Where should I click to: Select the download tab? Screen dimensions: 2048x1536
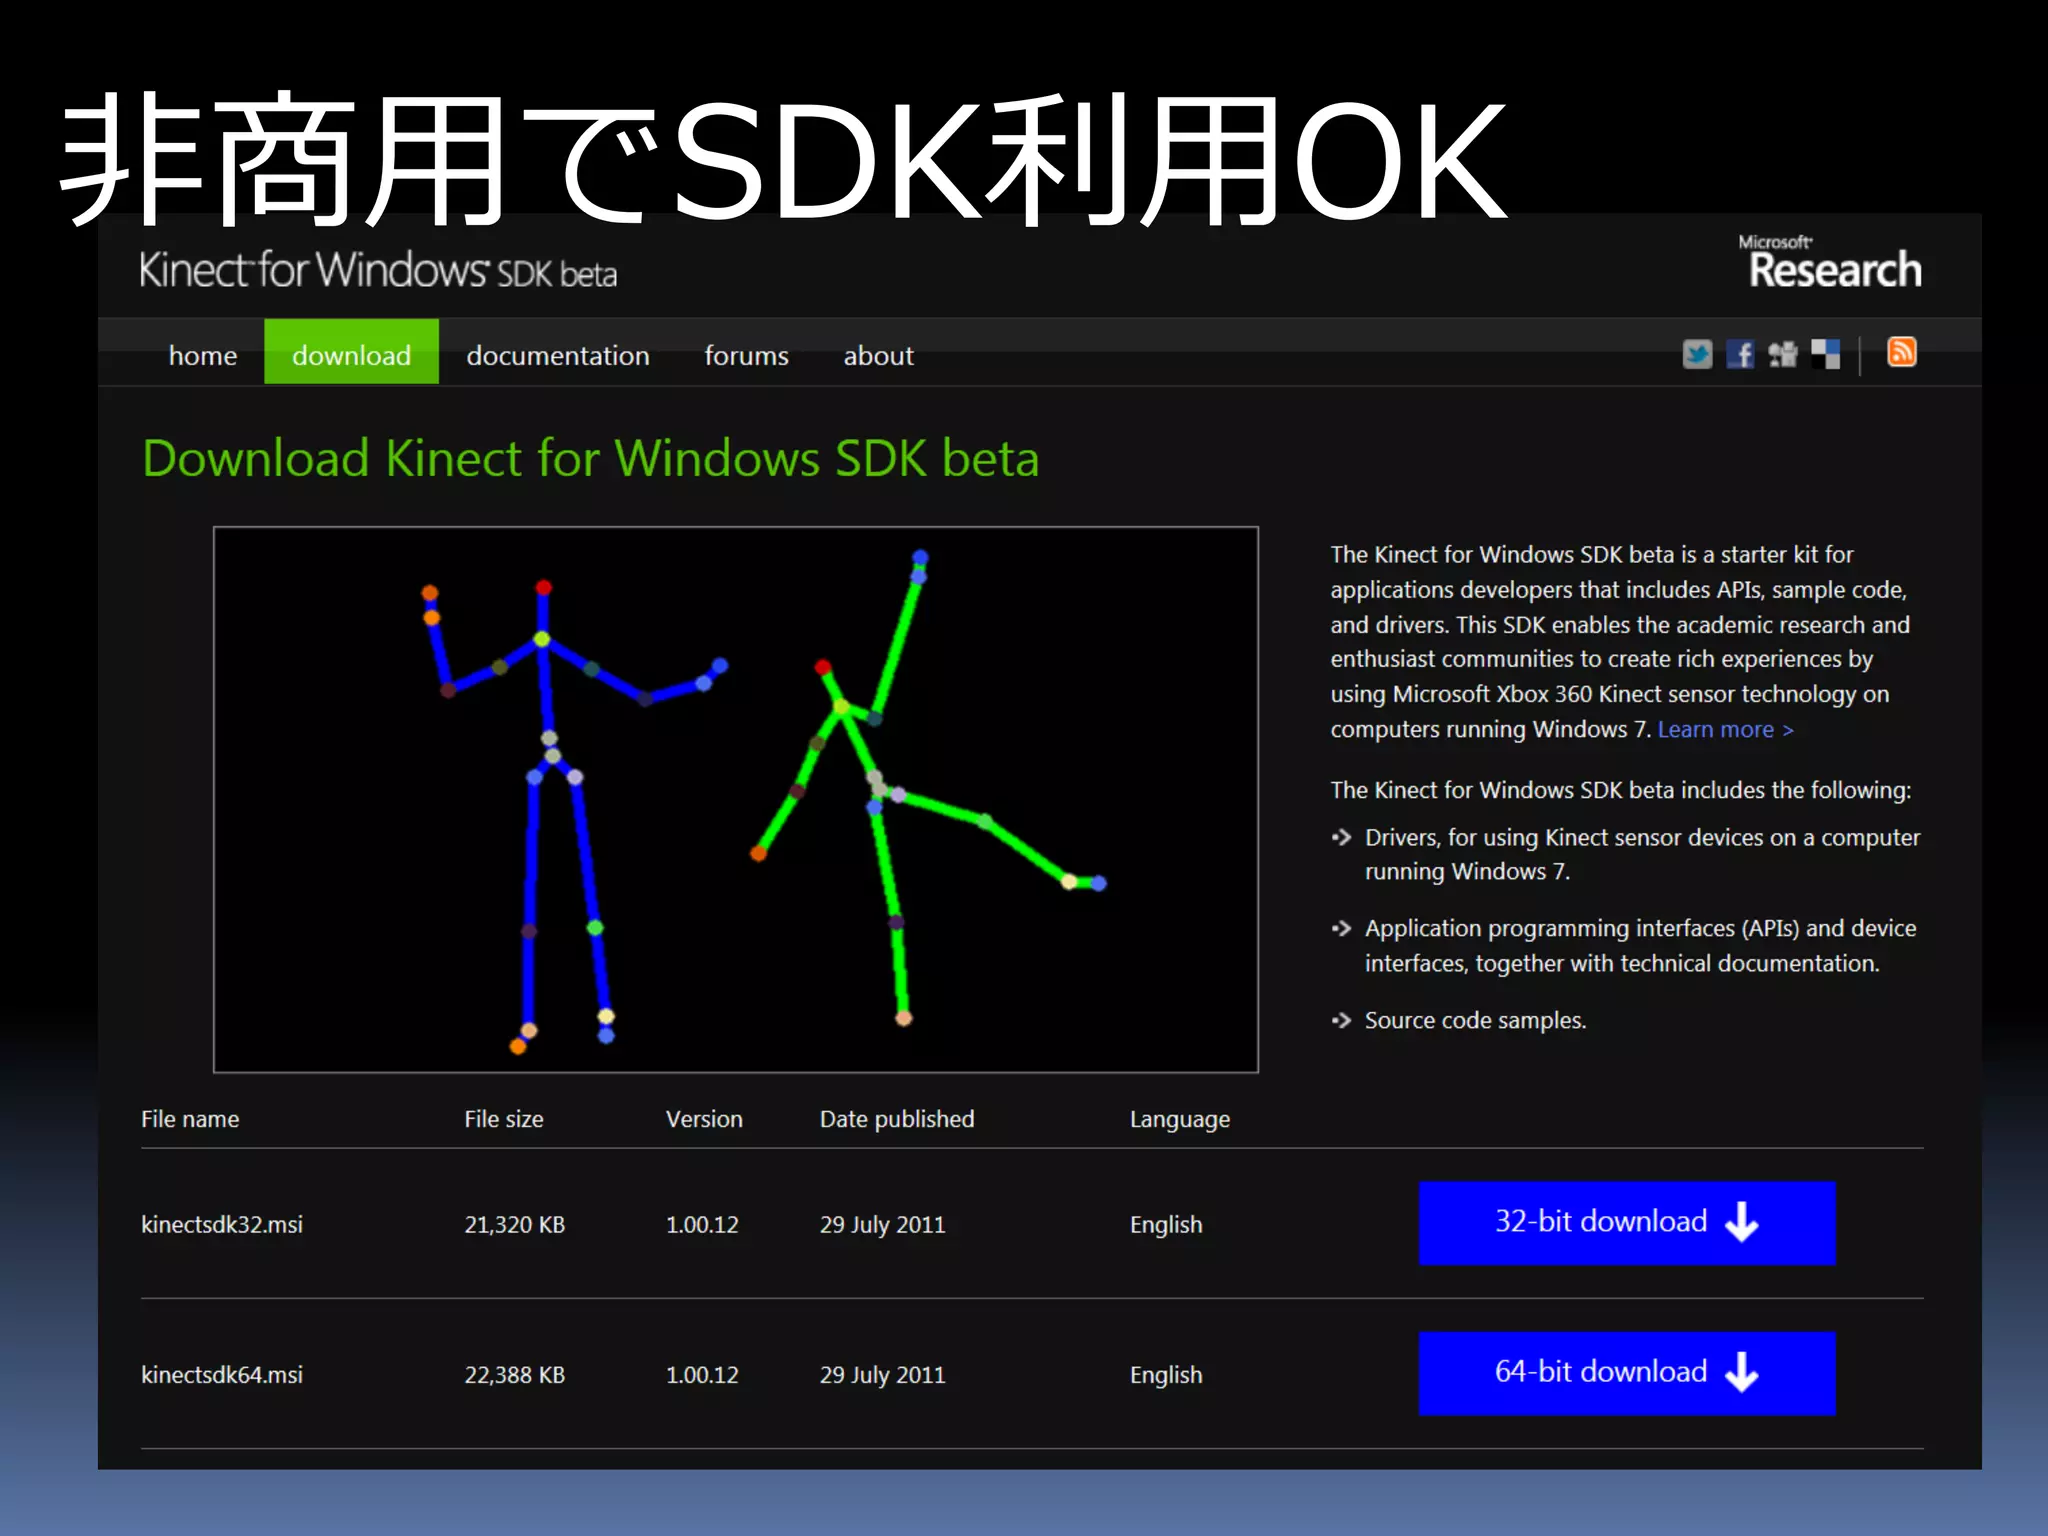tap(351, 351)
